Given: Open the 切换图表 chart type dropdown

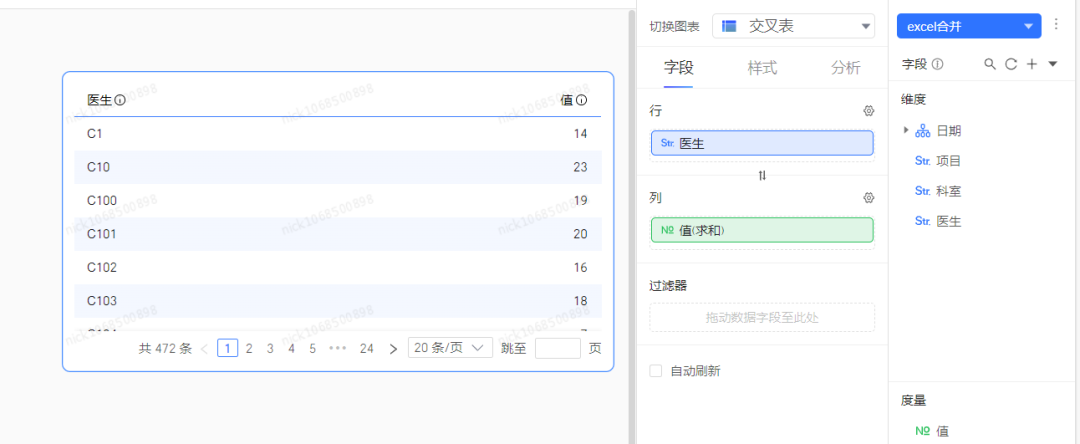Looking at the screenshot, I should coord(793,26).
